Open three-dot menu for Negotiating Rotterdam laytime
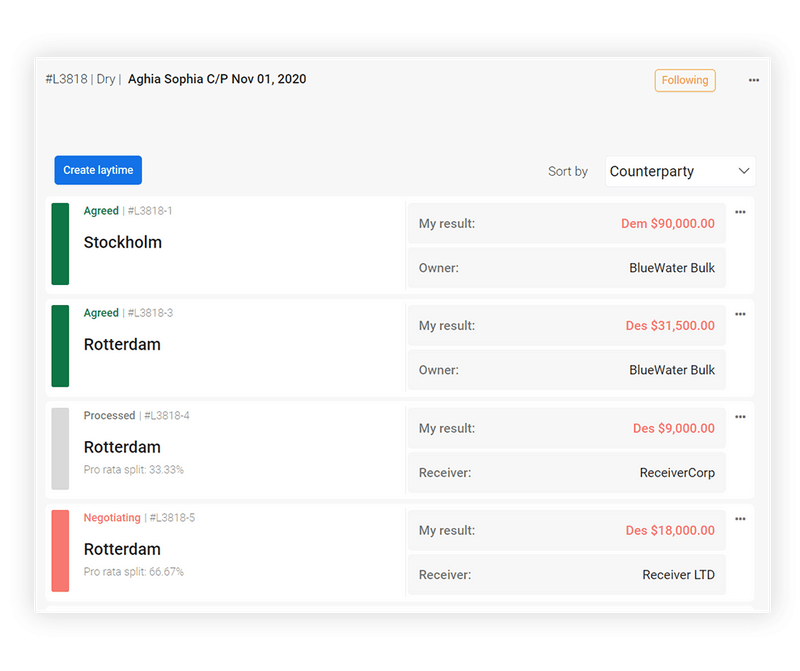This screenshot has height=671, width=800. pyautogui.click(x=740, y=519)
